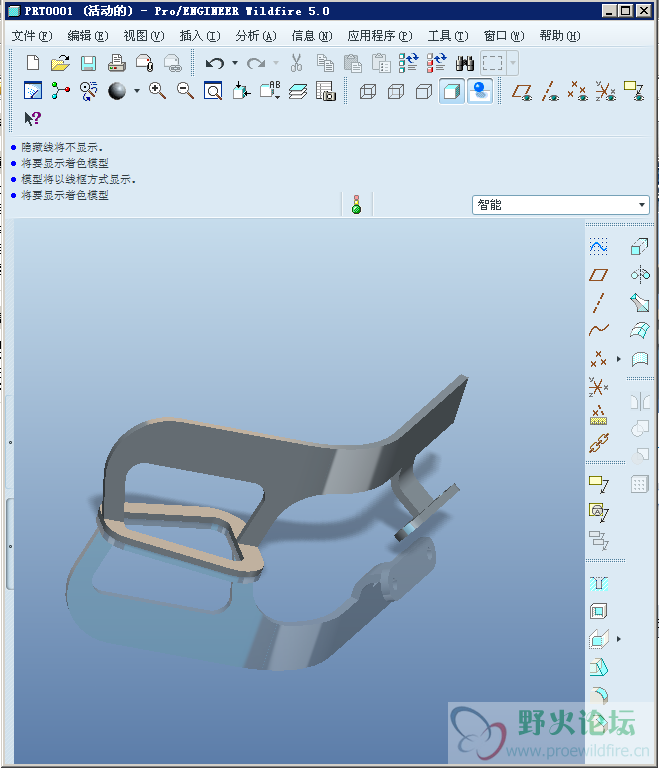Image resolution: width=659 pixels, height=769 pixels.
Task: Select the Rib tool
Action: (x=598, y=639)
